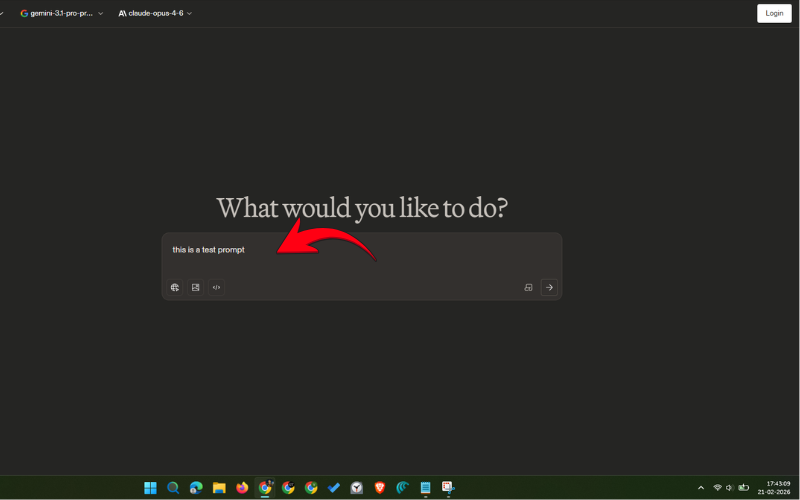Show hidden system tray icons
Image resolution: width=800 pixels, height=500 pixels.
(700, 488)
